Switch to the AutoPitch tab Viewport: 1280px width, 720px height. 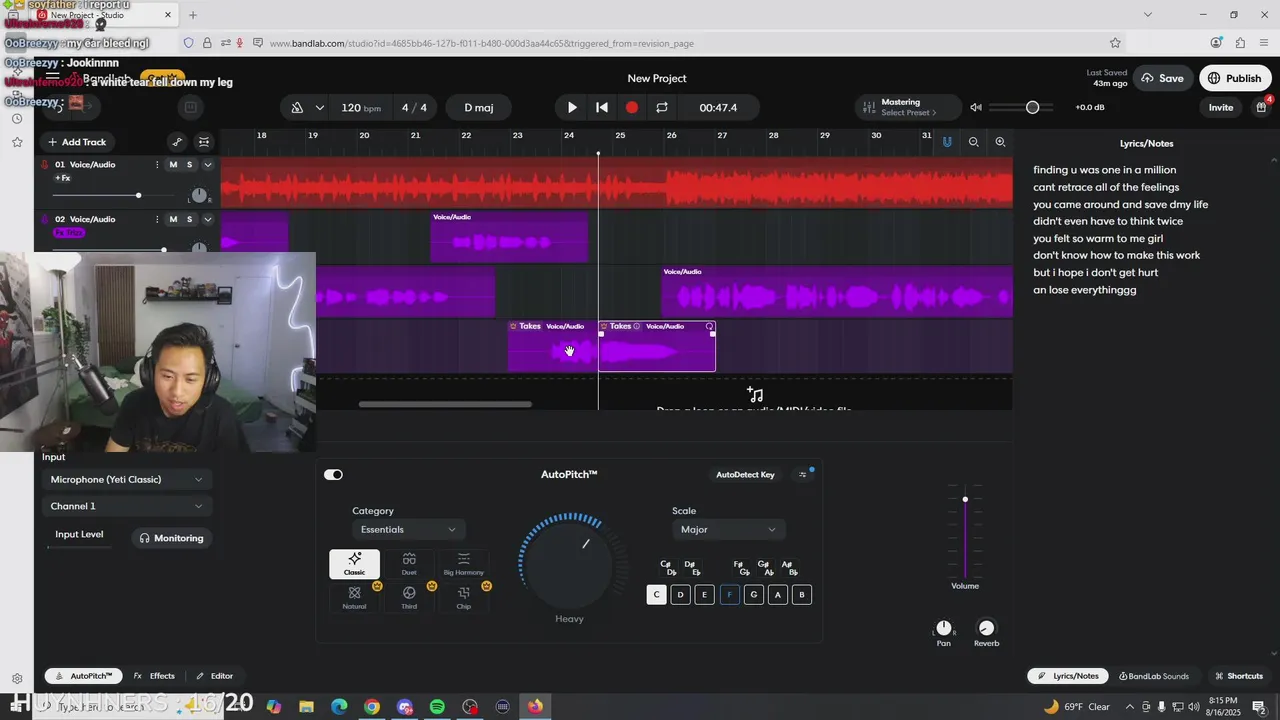pyautogui.click(x=83, y=676)
